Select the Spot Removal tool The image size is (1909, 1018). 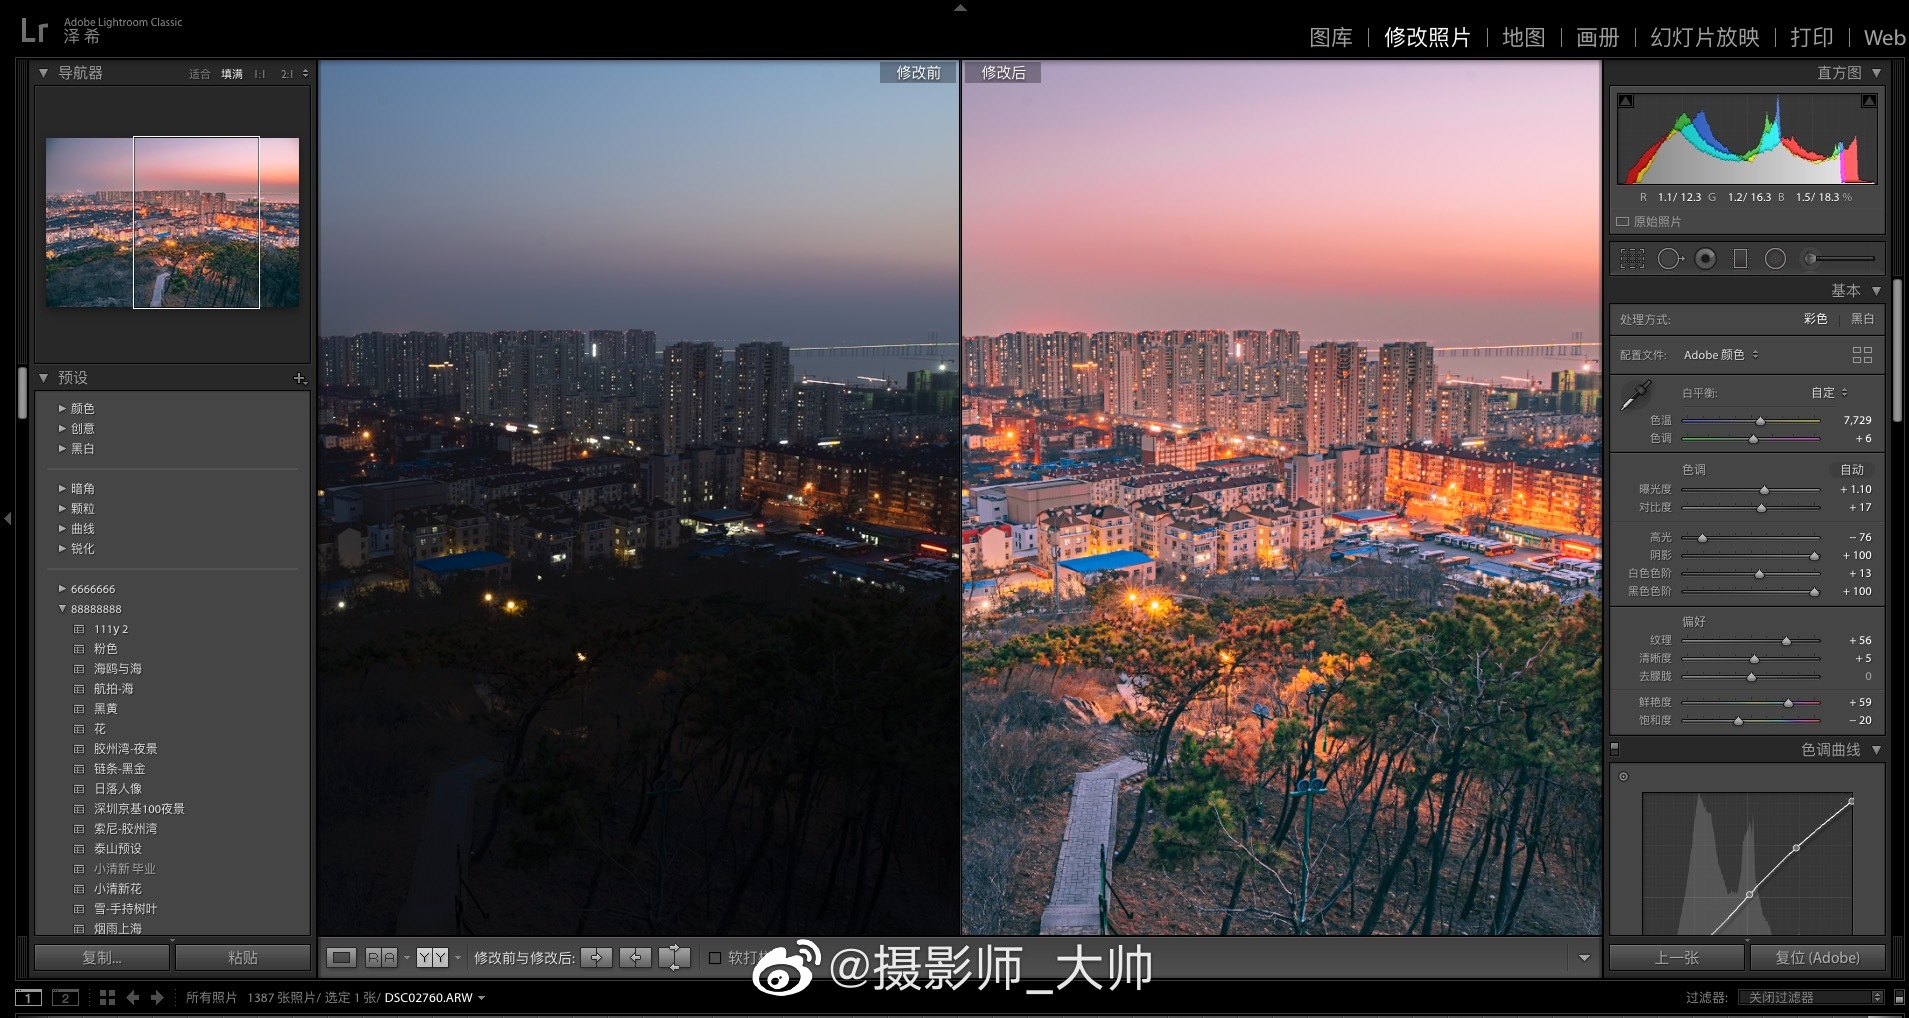[1671, 259]
